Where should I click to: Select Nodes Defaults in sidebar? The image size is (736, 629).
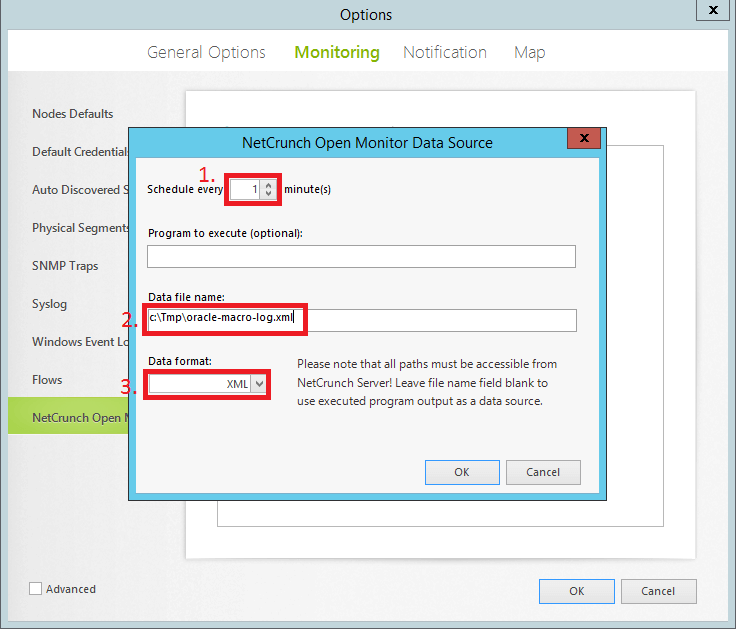tap(72, 114)
